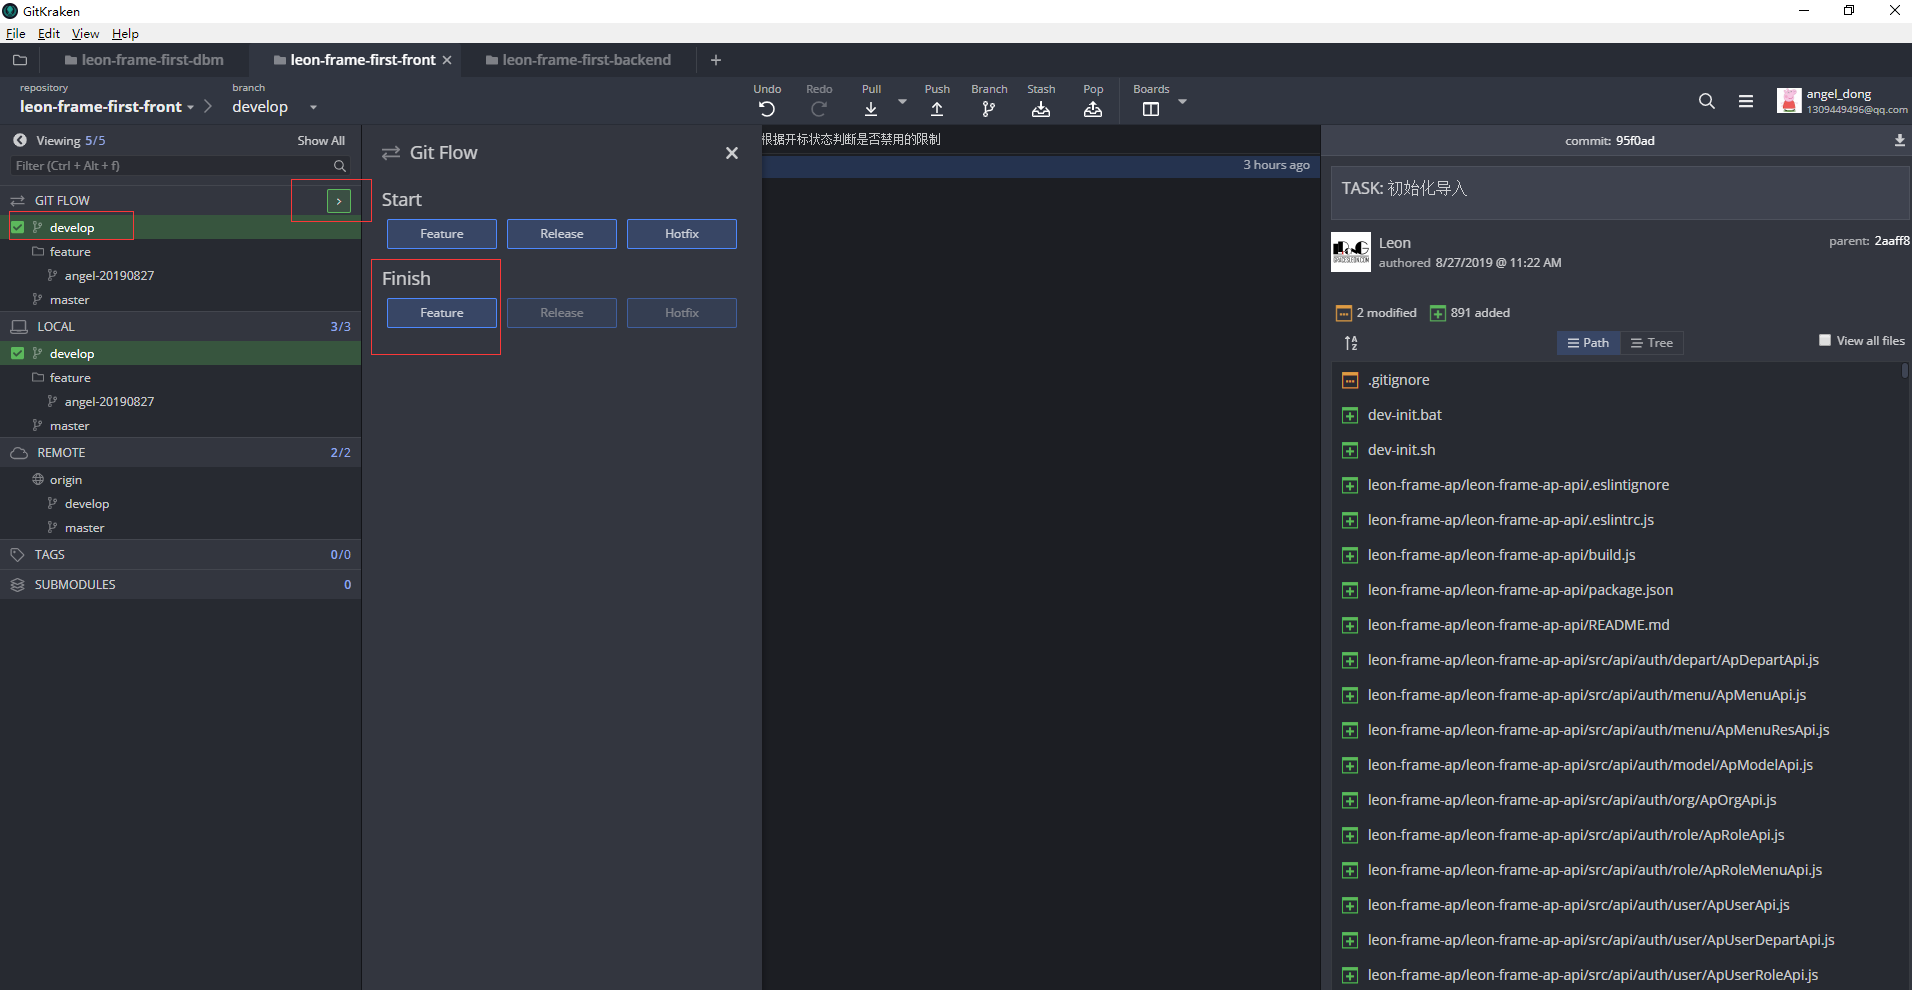Expand the Pull options dropdown arrow
Viewport: 1912px width, 990px height.
click(902, 101)
